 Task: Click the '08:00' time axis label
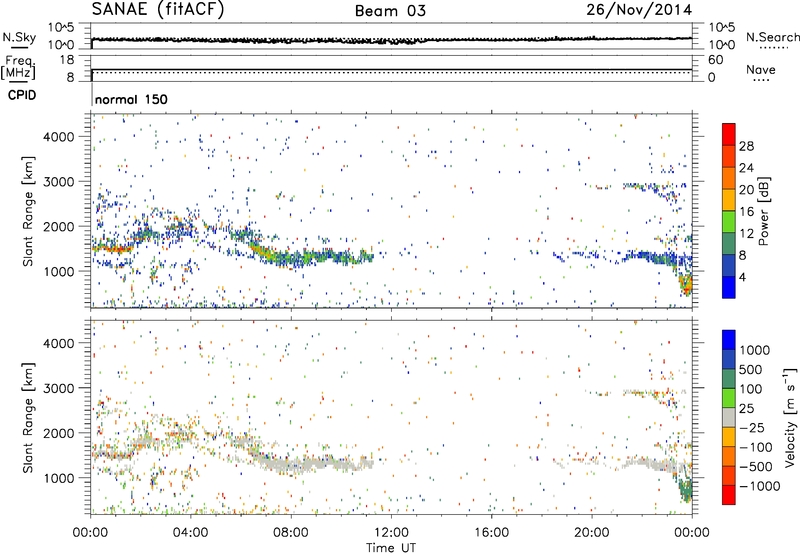click(x=291, y=533)
